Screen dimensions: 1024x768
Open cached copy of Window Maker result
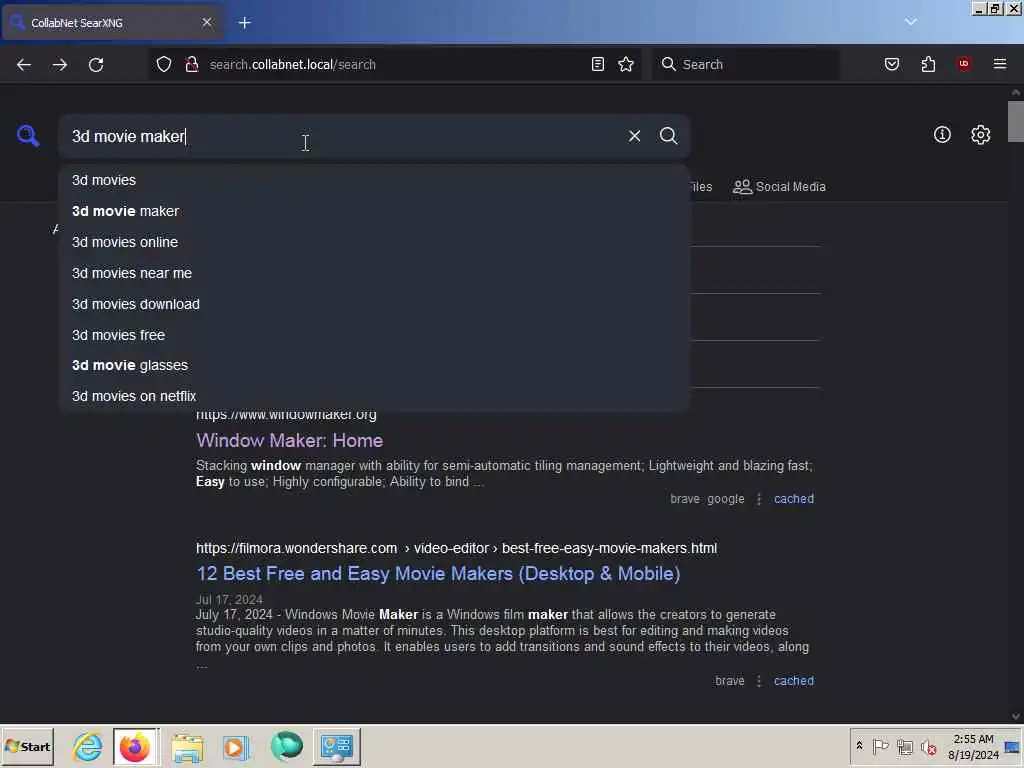[793, 499]
